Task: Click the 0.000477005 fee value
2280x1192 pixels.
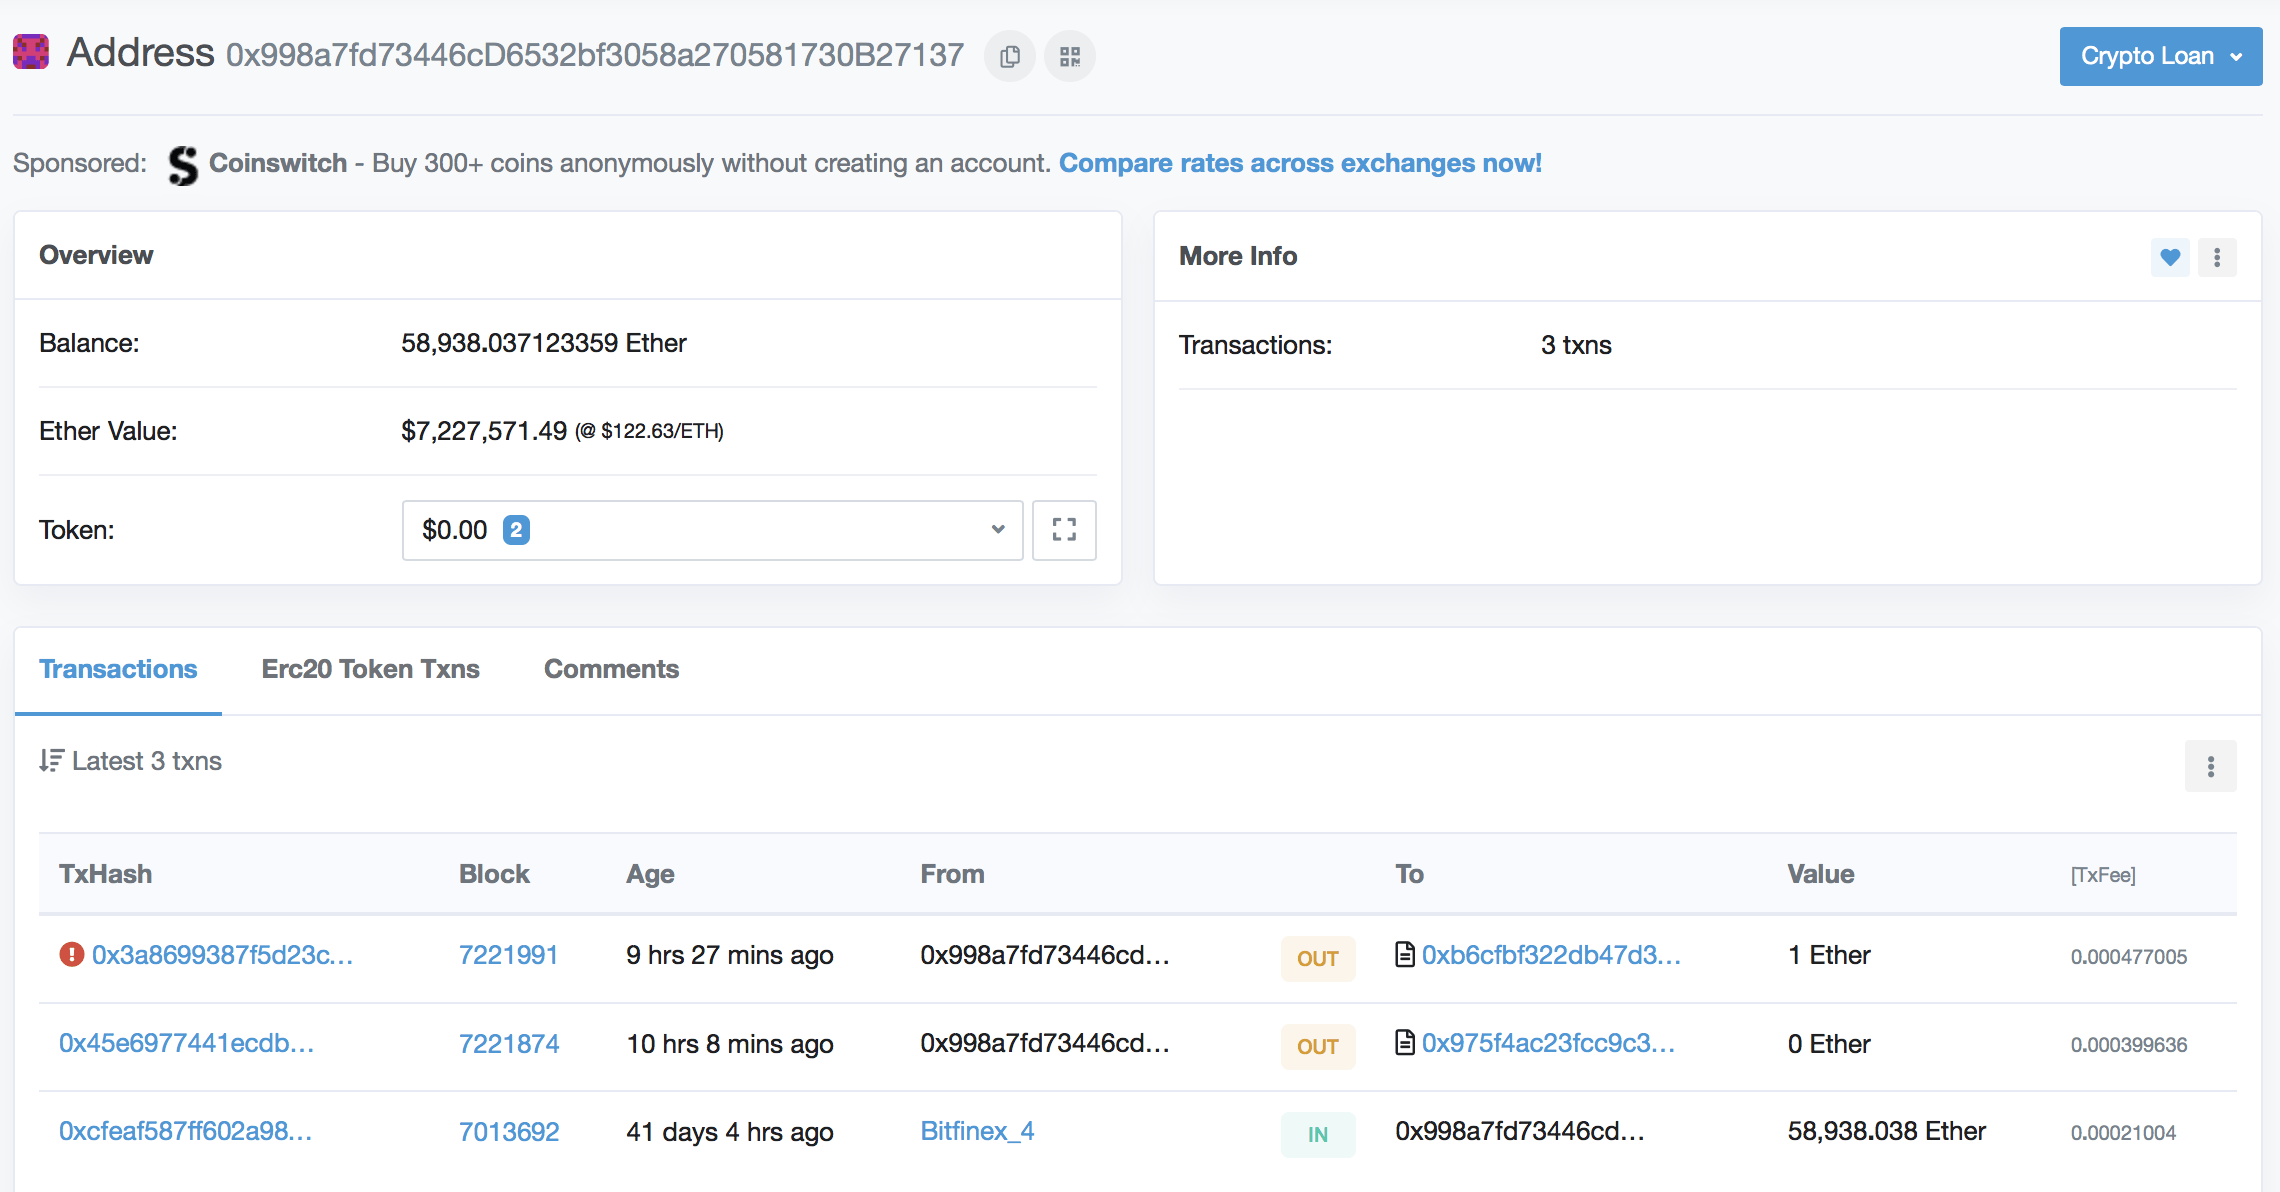Action: tap(2128, 956)
